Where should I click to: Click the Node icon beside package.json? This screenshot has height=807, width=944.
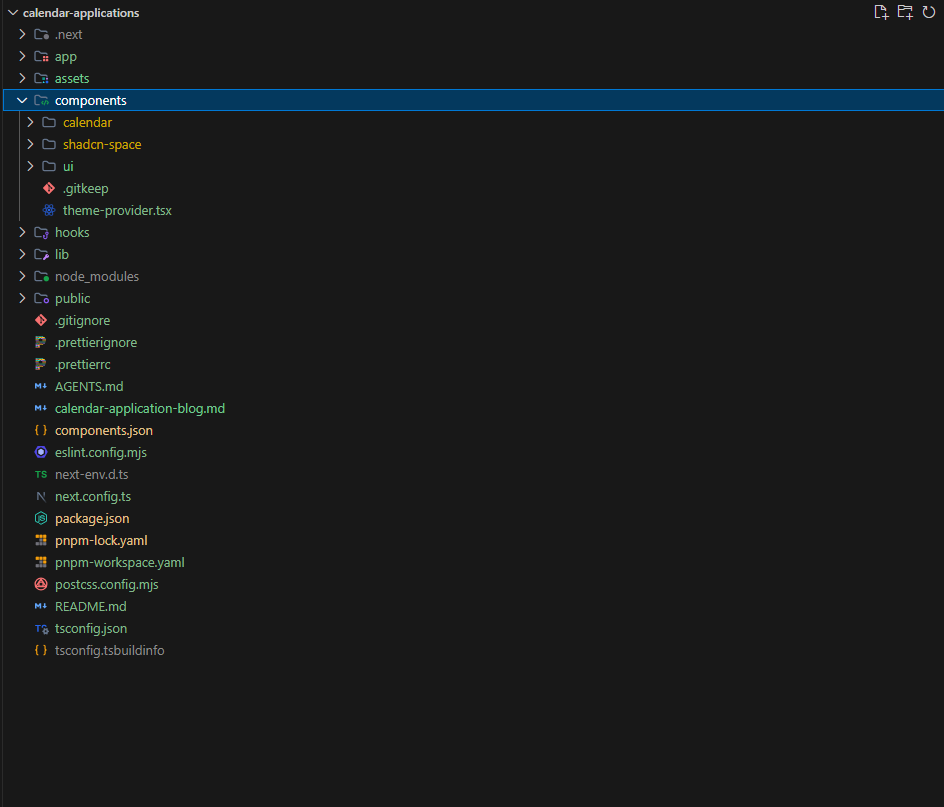click(x=41, y=519)
